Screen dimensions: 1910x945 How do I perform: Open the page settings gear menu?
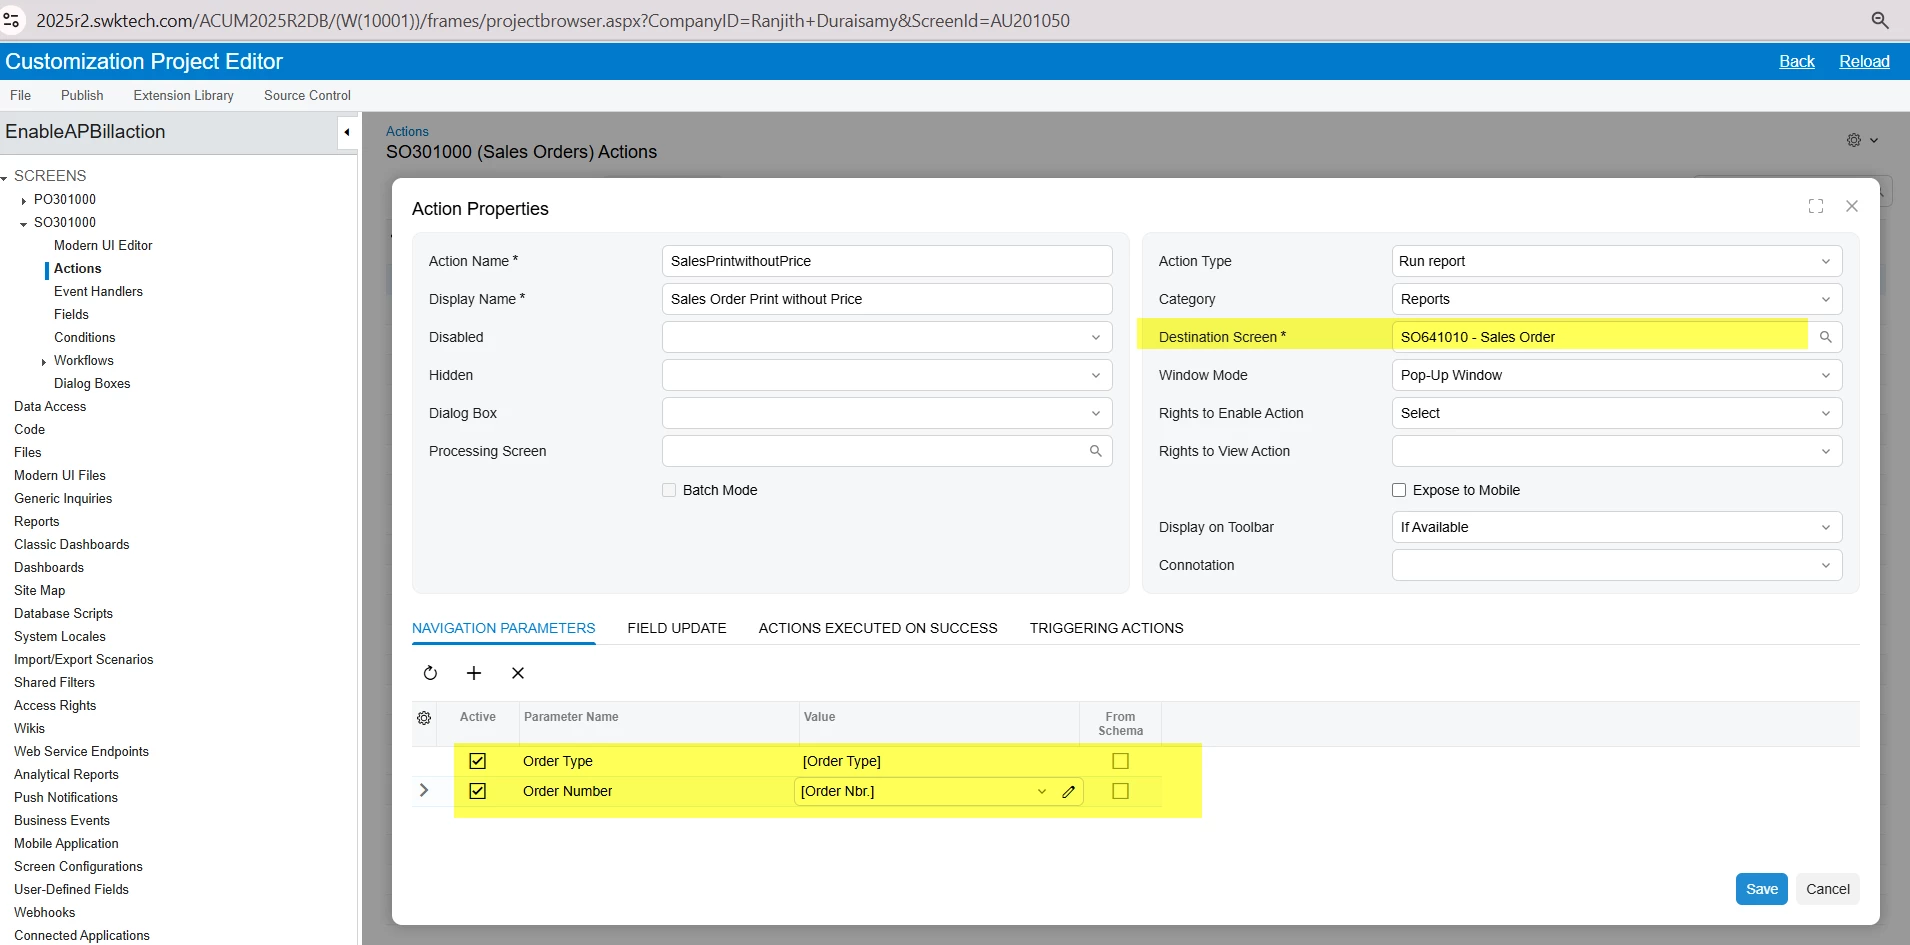1862,140
